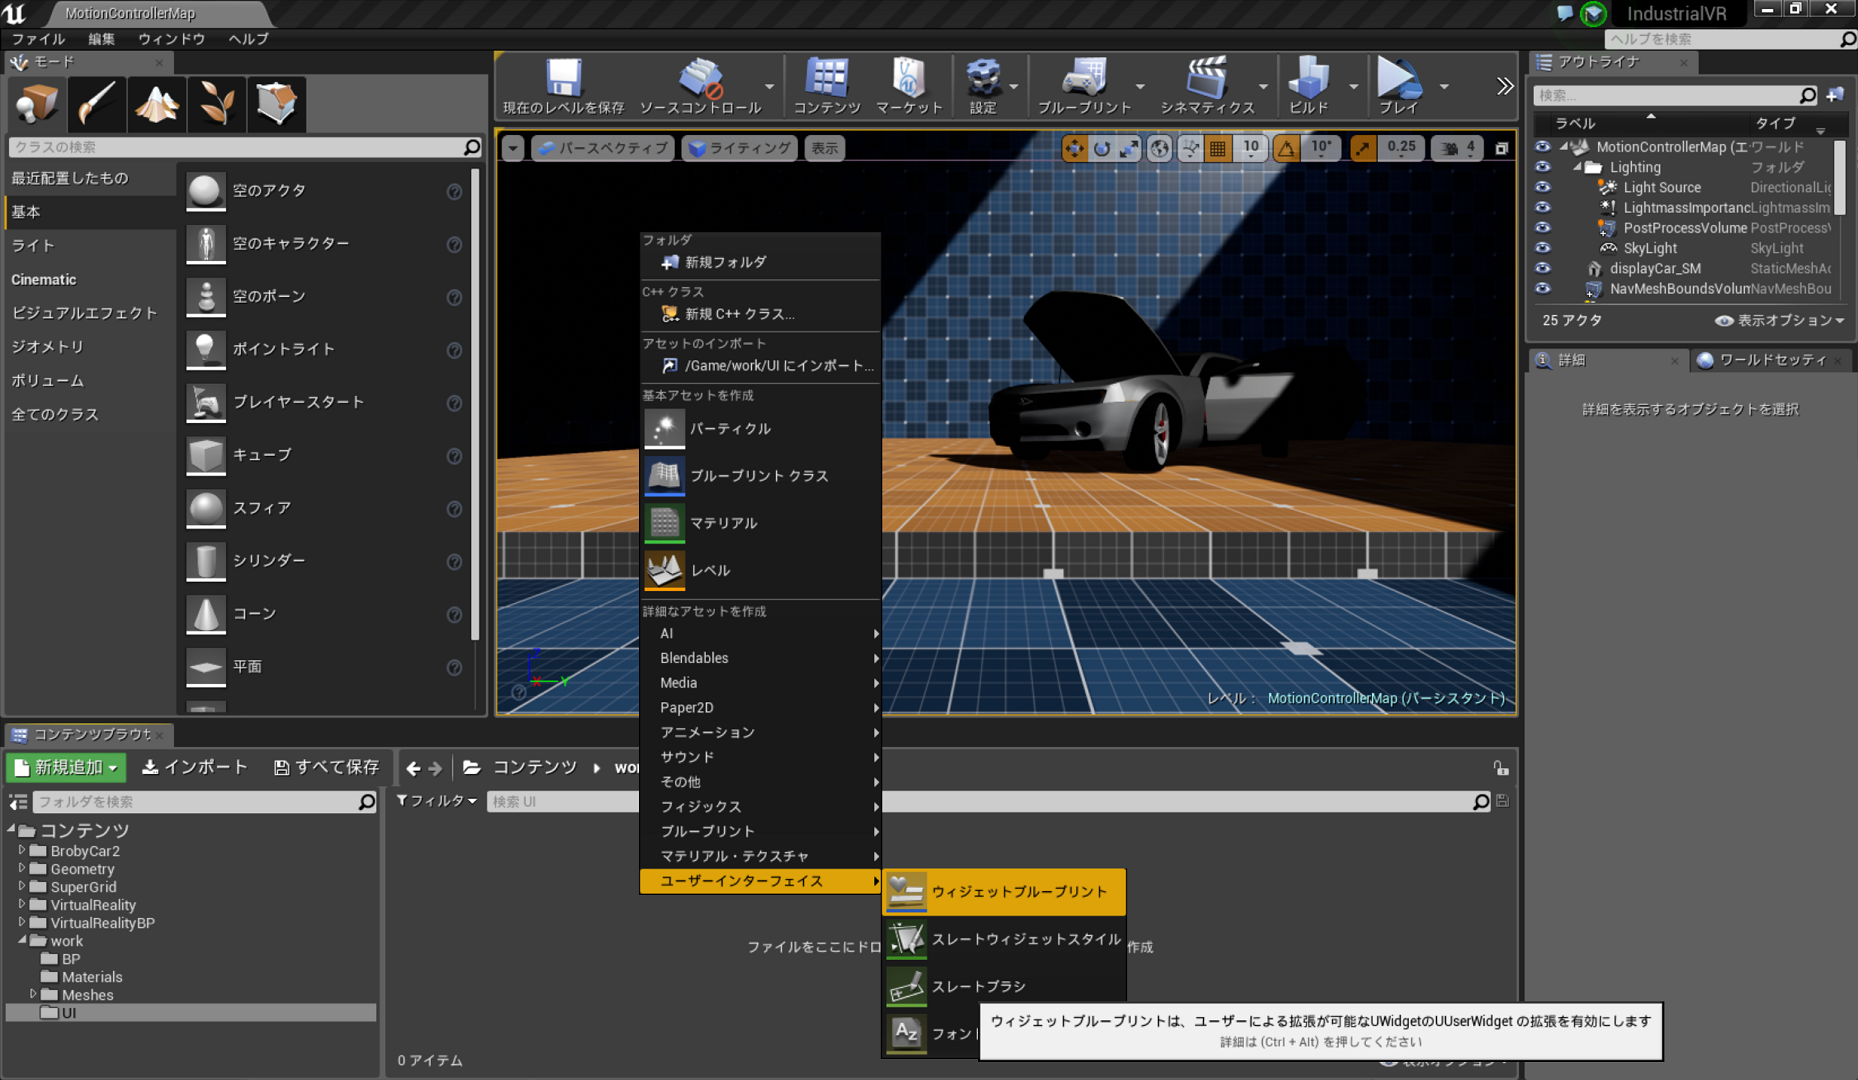Image resolution: width=1858 pixels, height=1080 pixels.
Task: Toggle world/local coordinate system icon
Action: pos(1159,148)
